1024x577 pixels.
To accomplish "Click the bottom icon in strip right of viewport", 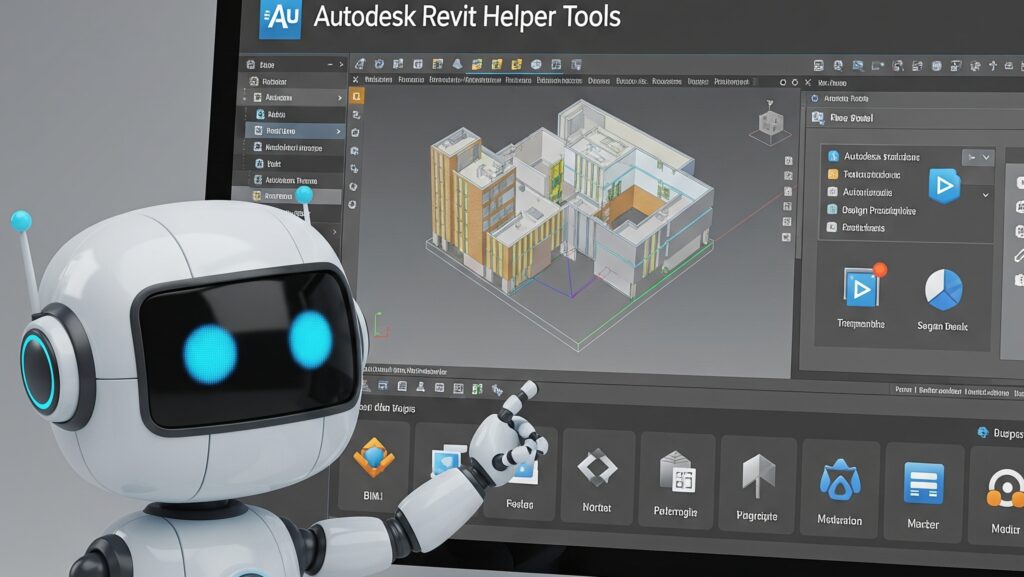I will 786,238.
